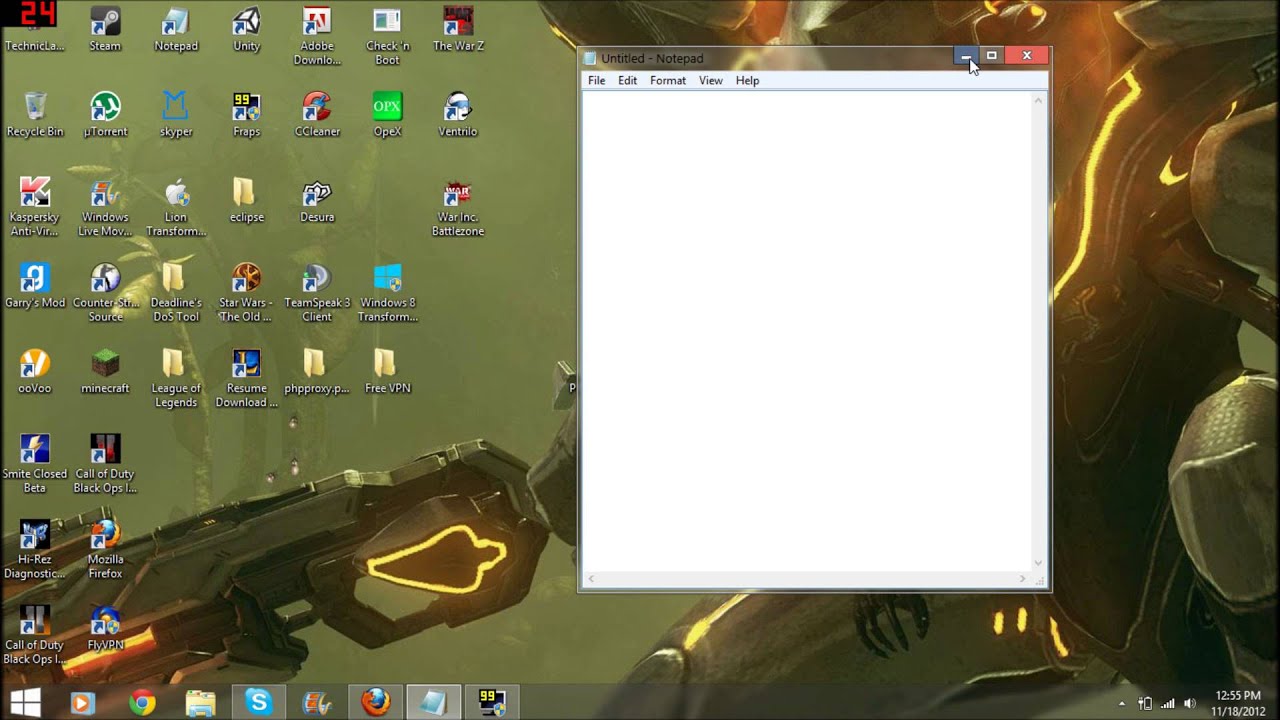This screenshot has height=720, width=1280.
Task: Select the Steam desktop icon
Action: 105,30
